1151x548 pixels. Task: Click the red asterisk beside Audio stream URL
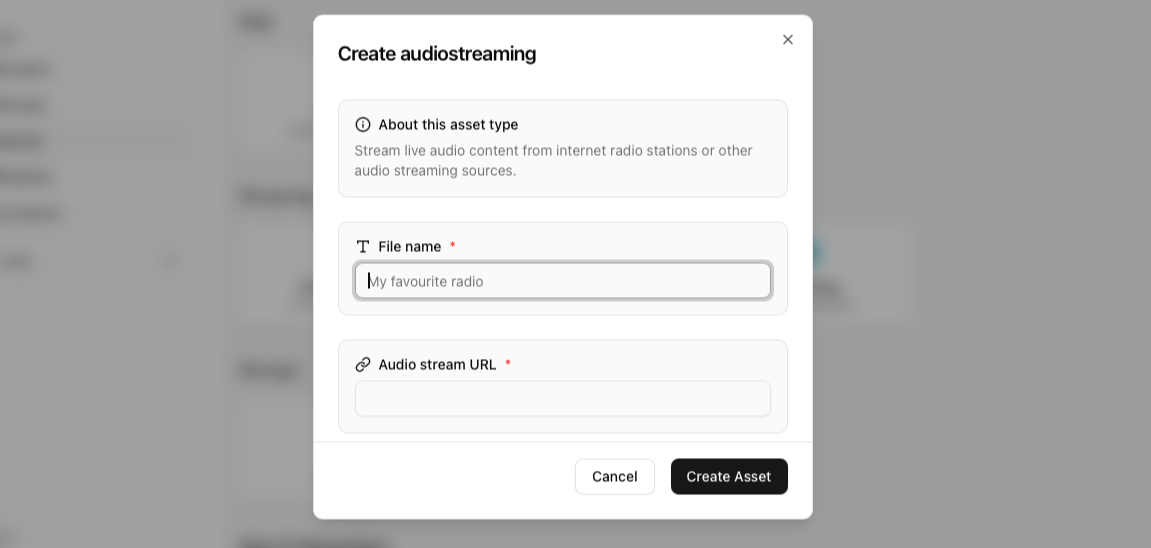pyautogui.click(x=508, y=364)
